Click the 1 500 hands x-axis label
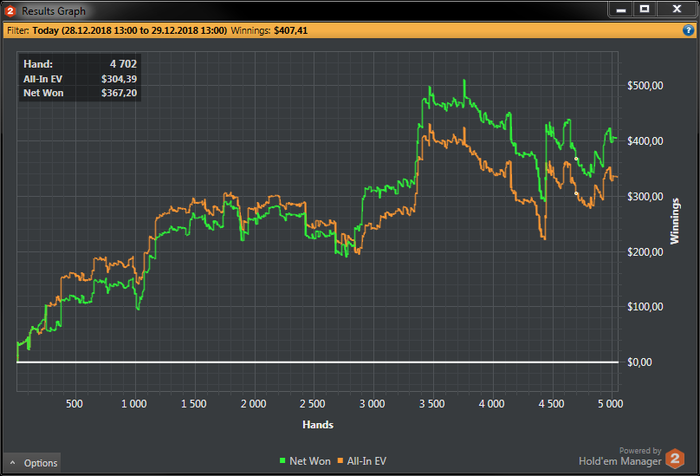This screenshot has height=476, width=700. tap(194, 404)
